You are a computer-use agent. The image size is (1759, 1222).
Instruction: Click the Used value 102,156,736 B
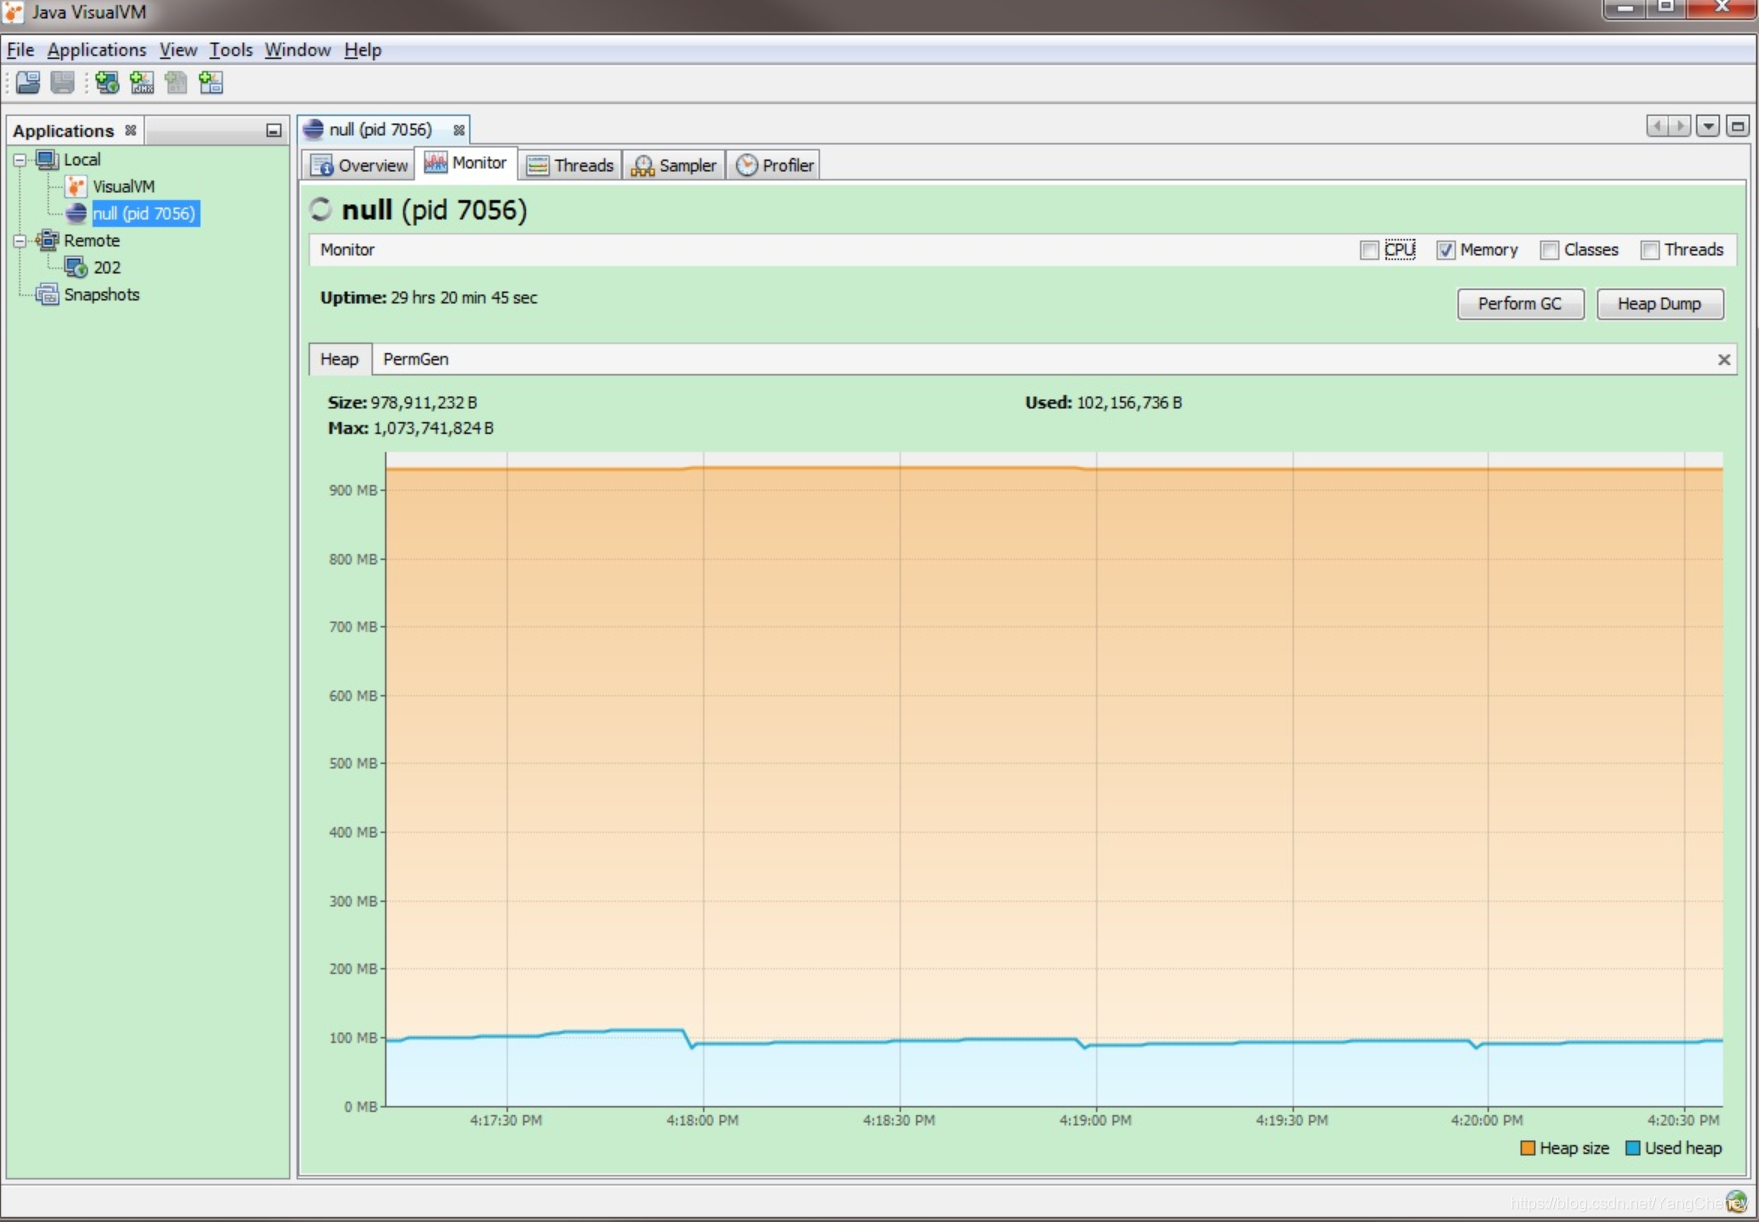click(1129, 403)
